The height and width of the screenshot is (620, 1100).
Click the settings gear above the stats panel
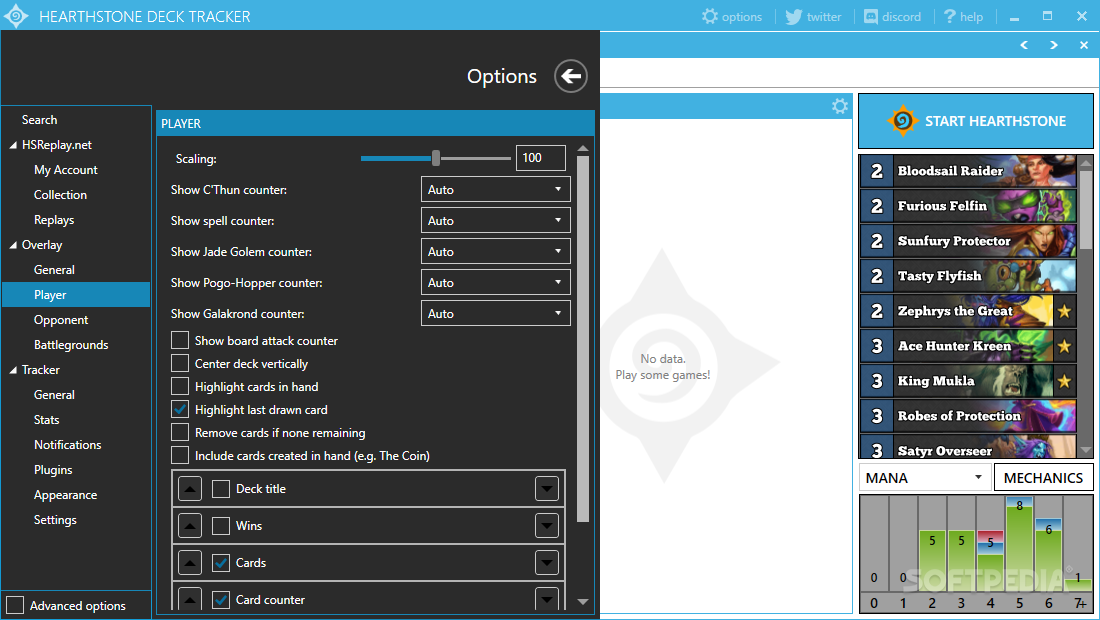click(840, 106)
